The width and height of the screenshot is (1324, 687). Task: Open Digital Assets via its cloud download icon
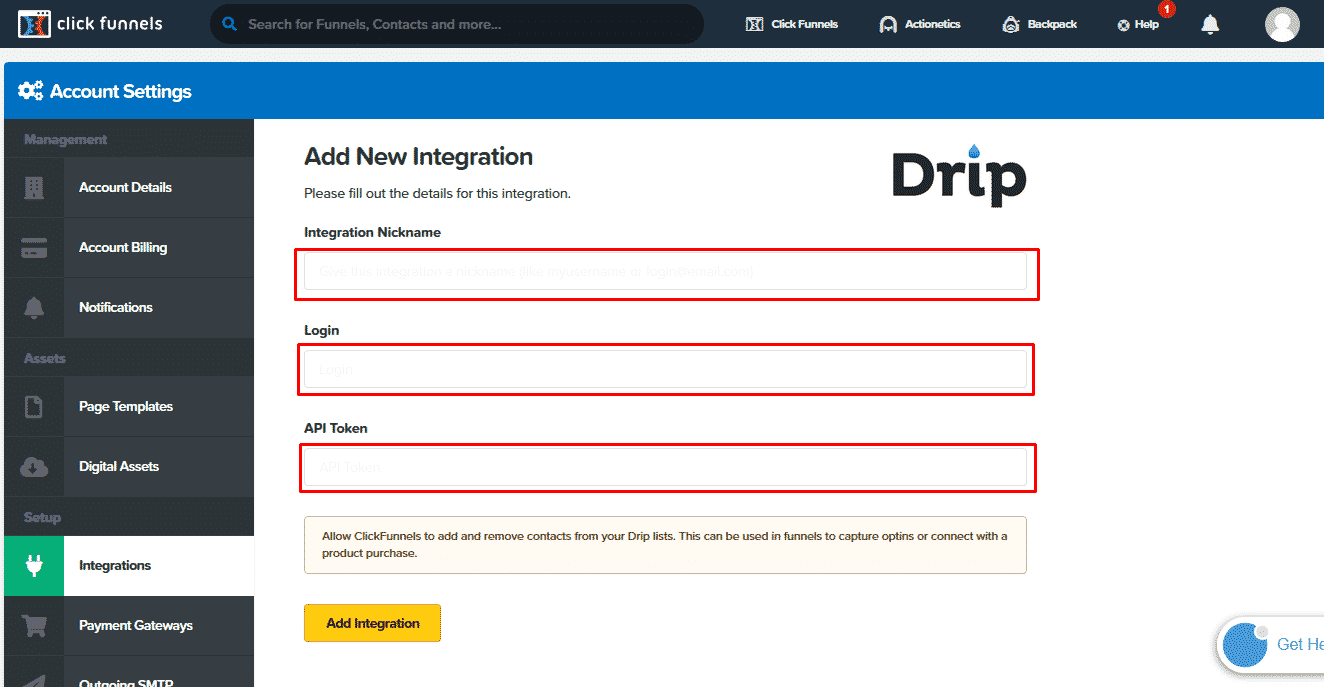pyautogui.click(x=34, y=466)
